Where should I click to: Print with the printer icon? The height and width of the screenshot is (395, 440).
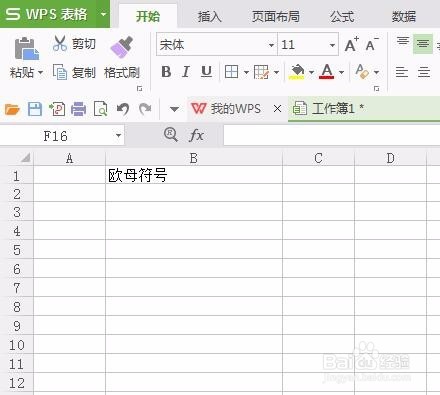click(x=78, y=109)
